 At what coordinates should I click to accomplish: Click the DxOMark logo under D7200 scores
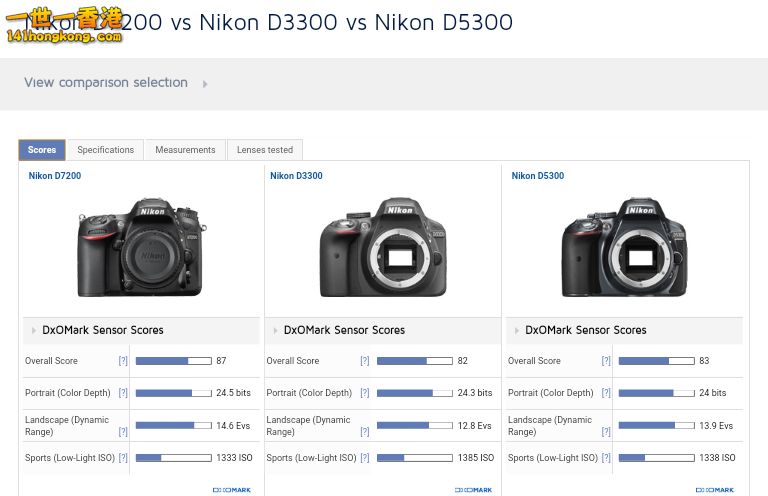[x=232, y=490]
